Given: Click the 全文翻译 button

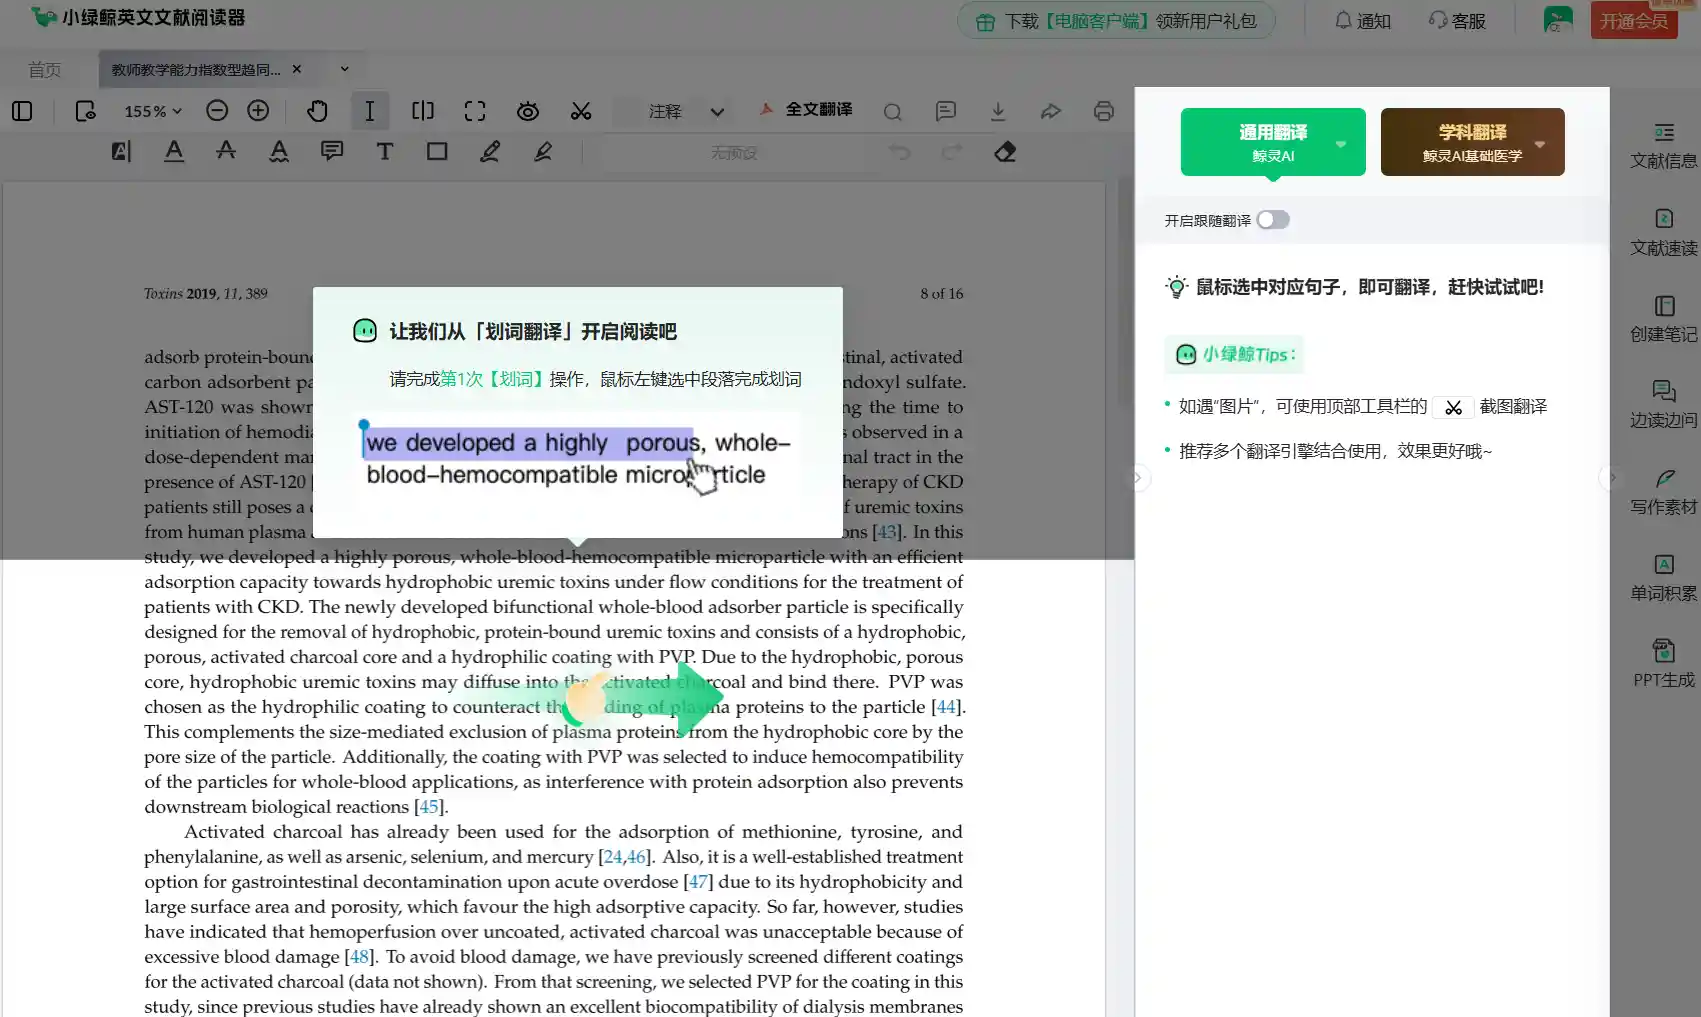Looking at the screenshot, I should coord(806,110).
